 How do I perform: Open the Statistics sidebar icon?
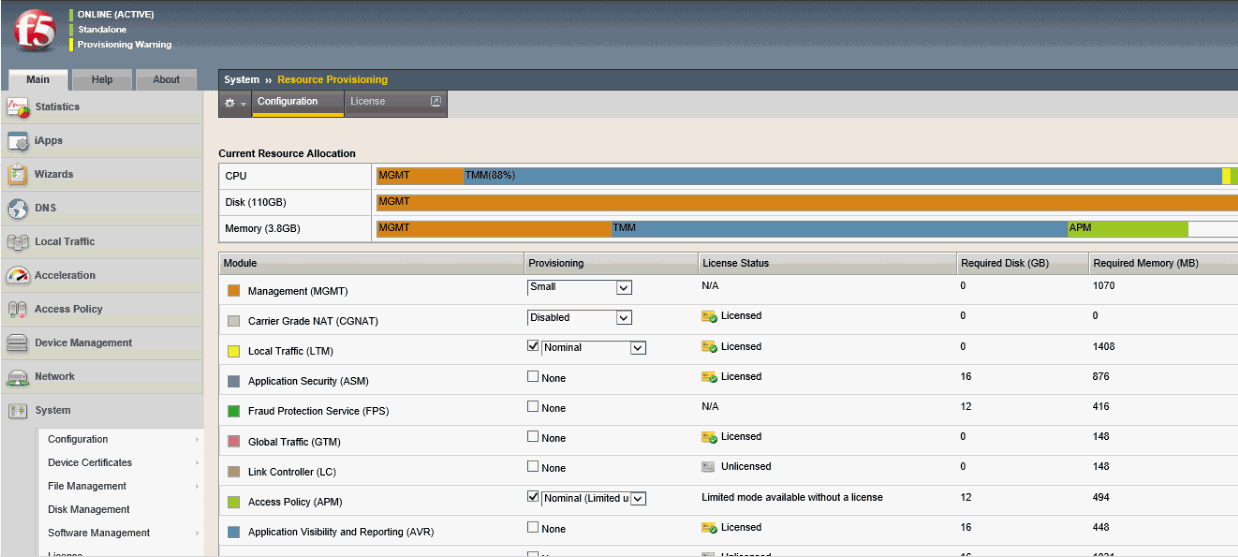18,107
